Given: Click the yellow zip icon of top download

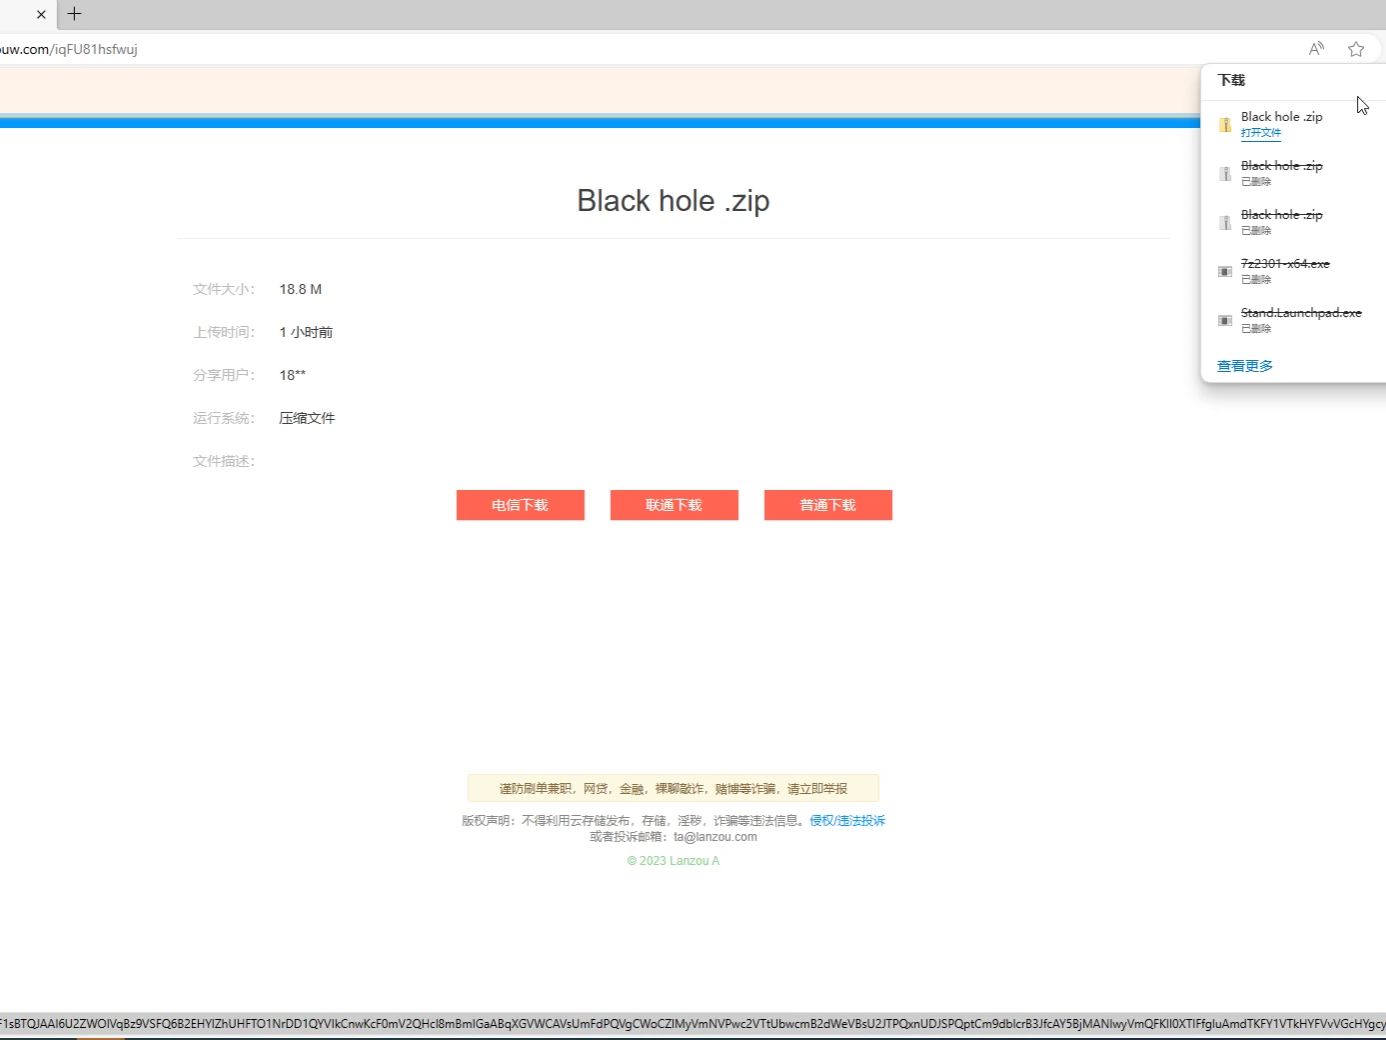Looking at the screenshot, I should coord(1225,125).
